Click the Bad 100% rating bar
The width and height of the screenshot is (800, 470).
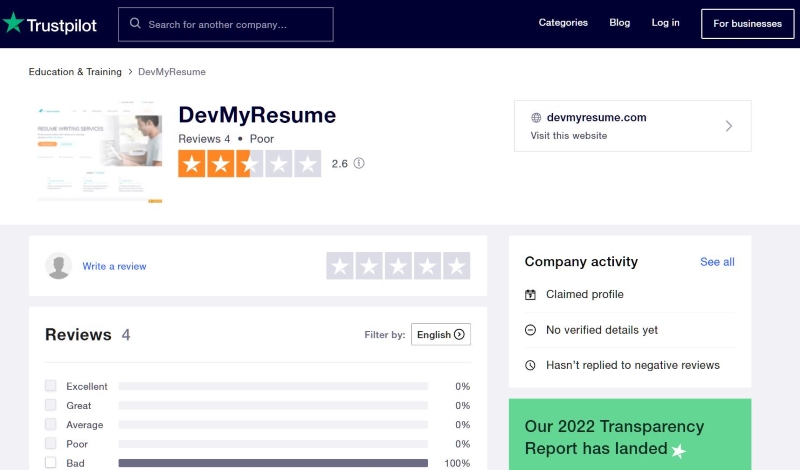273,463
